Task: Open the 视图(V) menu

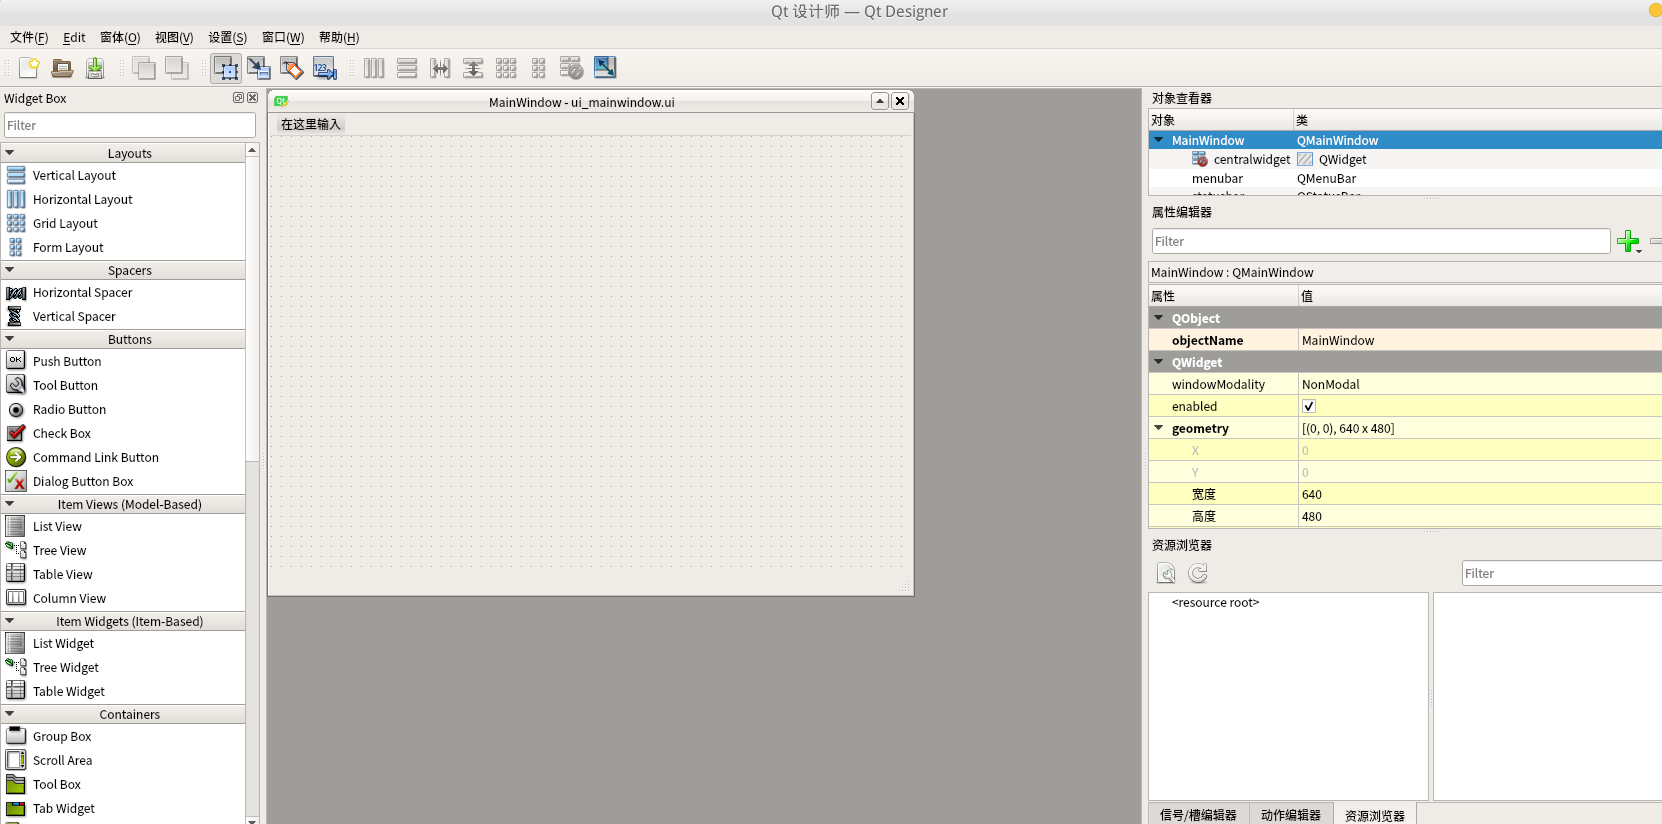Action: pyautogui.click(x=174, y=37)
